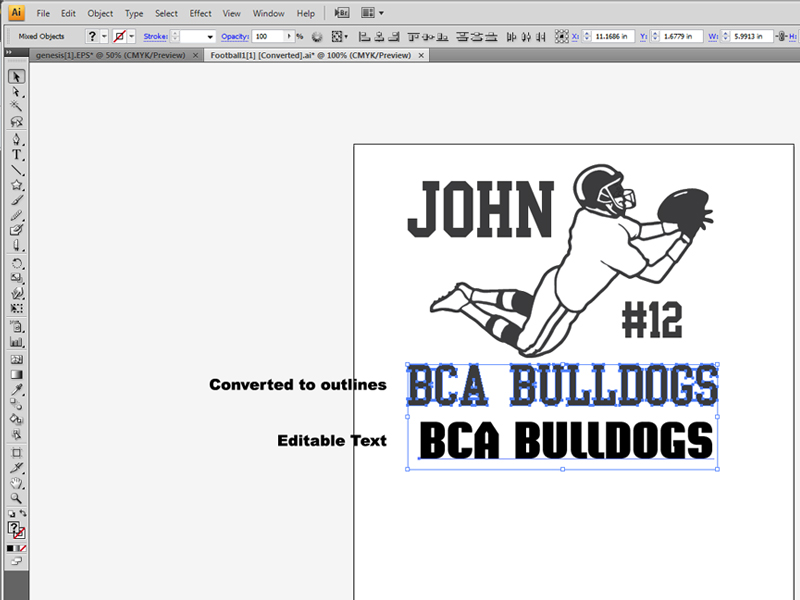Select the Zoom magnifier tool
This screenshot has width=800, height=600.
16,498
